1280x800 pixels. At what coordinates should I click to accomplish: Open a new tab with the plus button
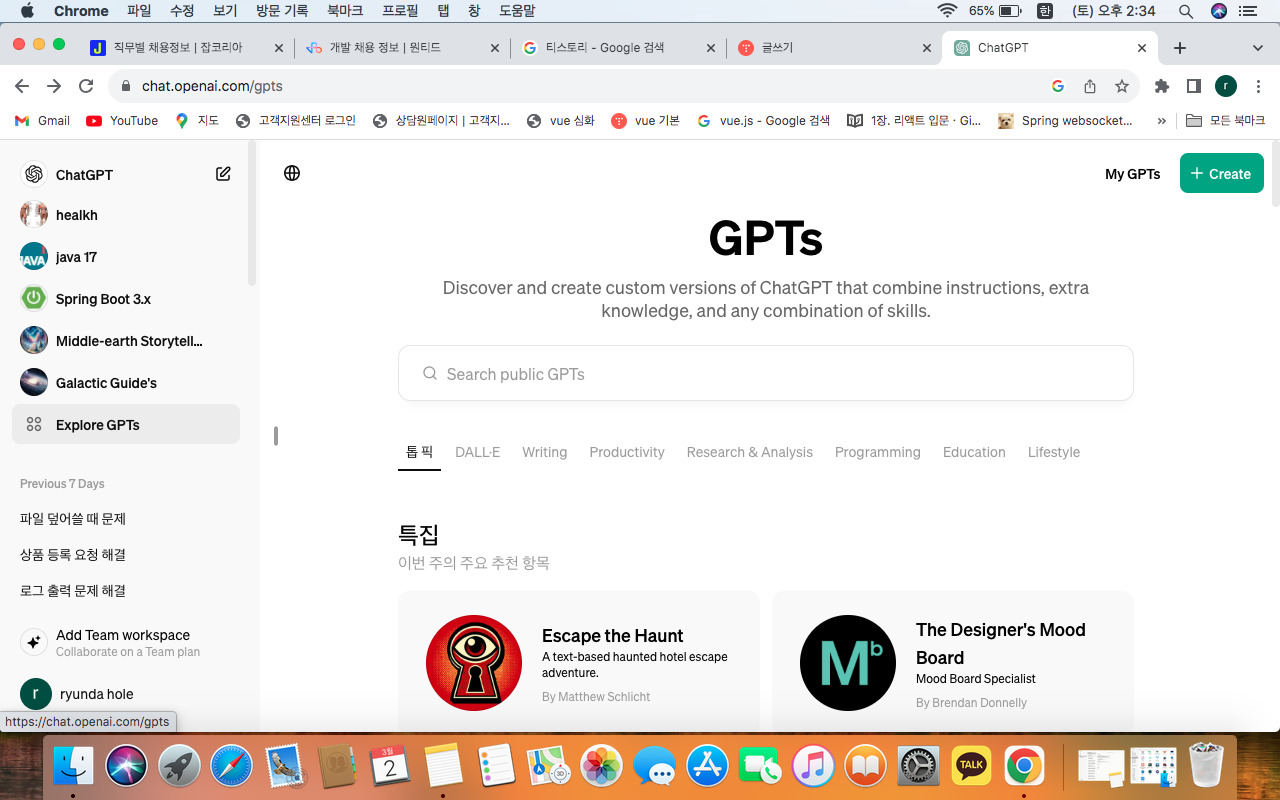(1180, 48)
